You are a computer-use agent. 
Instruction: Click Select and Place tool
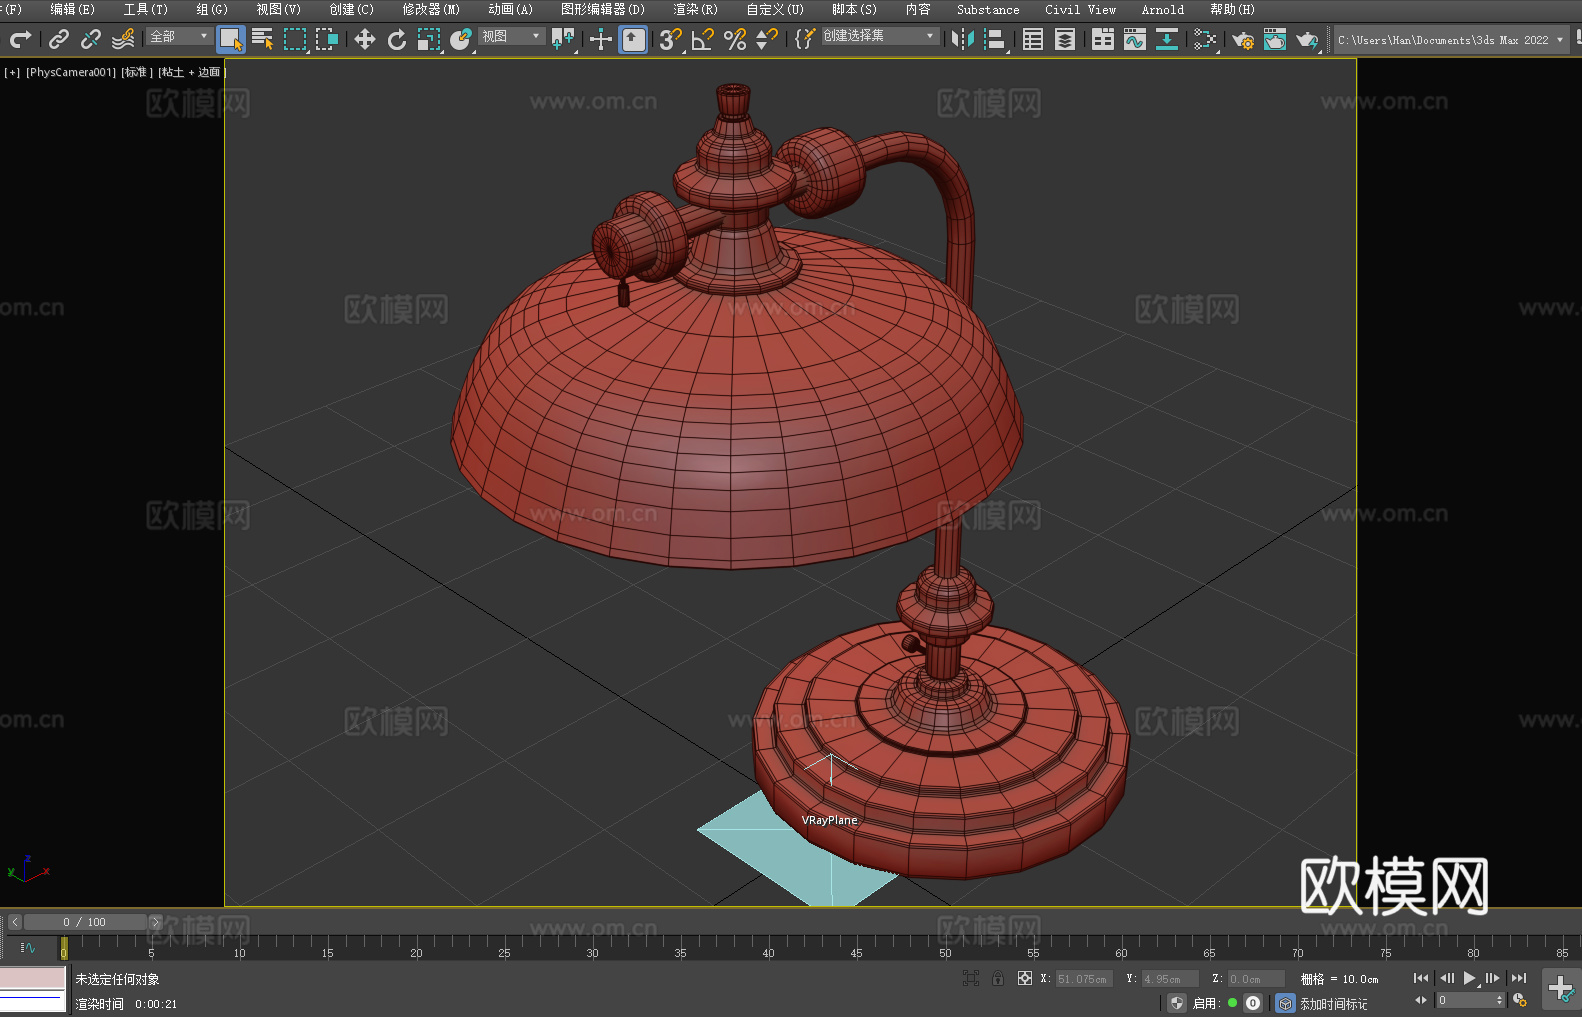[x=461, y=39]
